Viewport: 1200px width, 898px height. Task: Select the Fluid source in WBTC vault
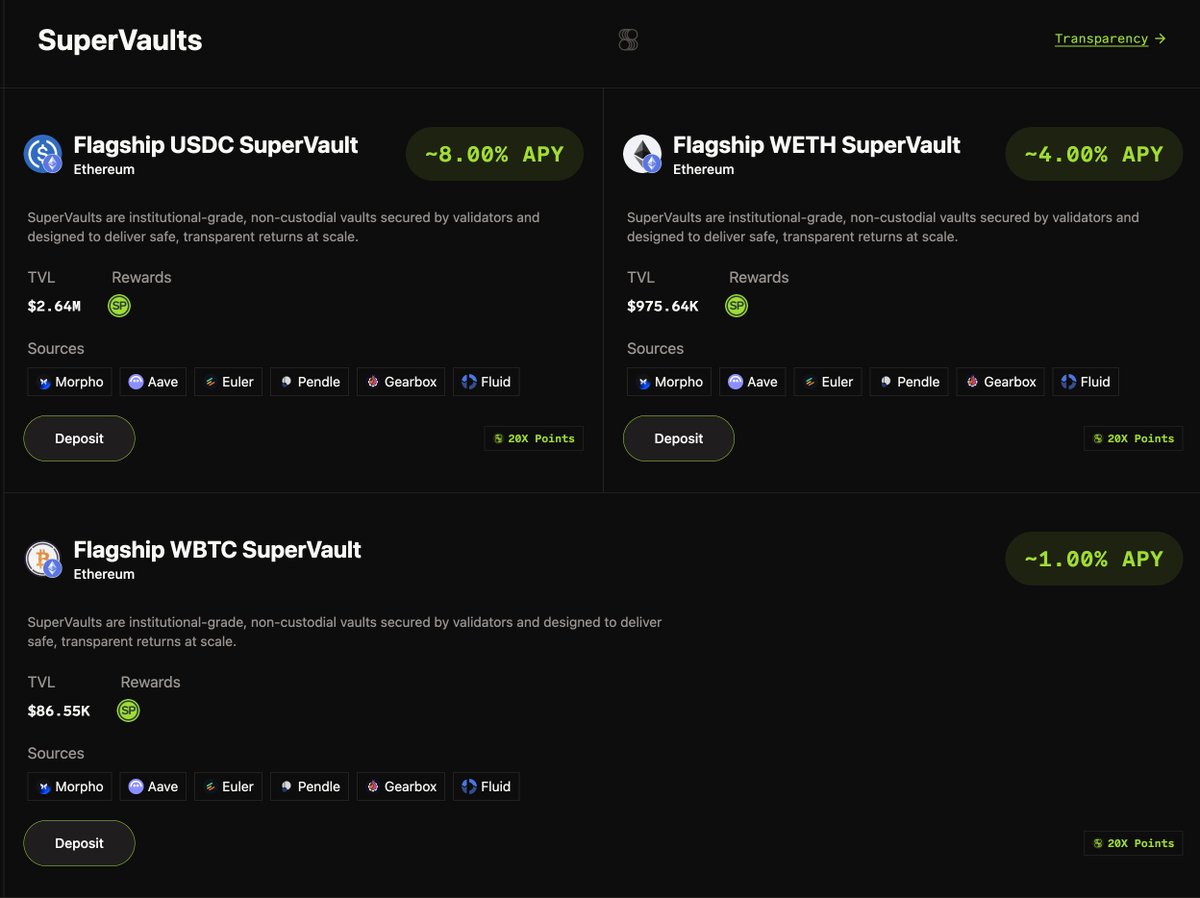tap(486, 787)
